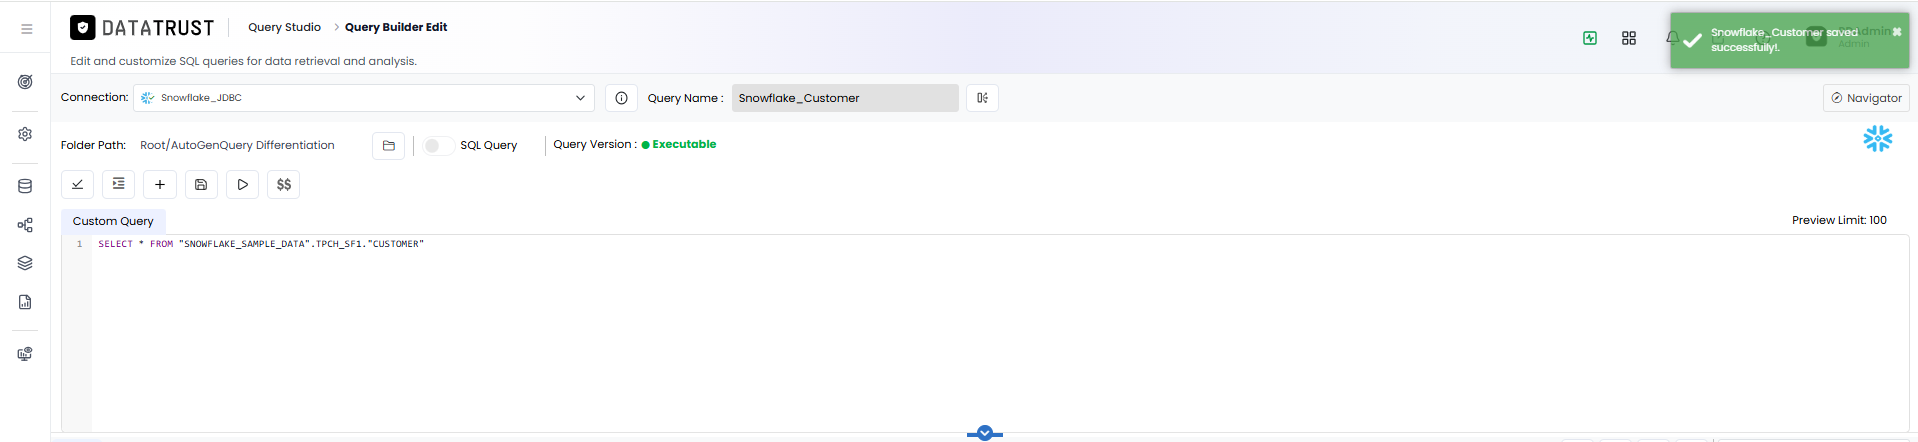Browse folder path with folder icon
Viewport: 1918px width, 442px height.
[x=388, y=146]
